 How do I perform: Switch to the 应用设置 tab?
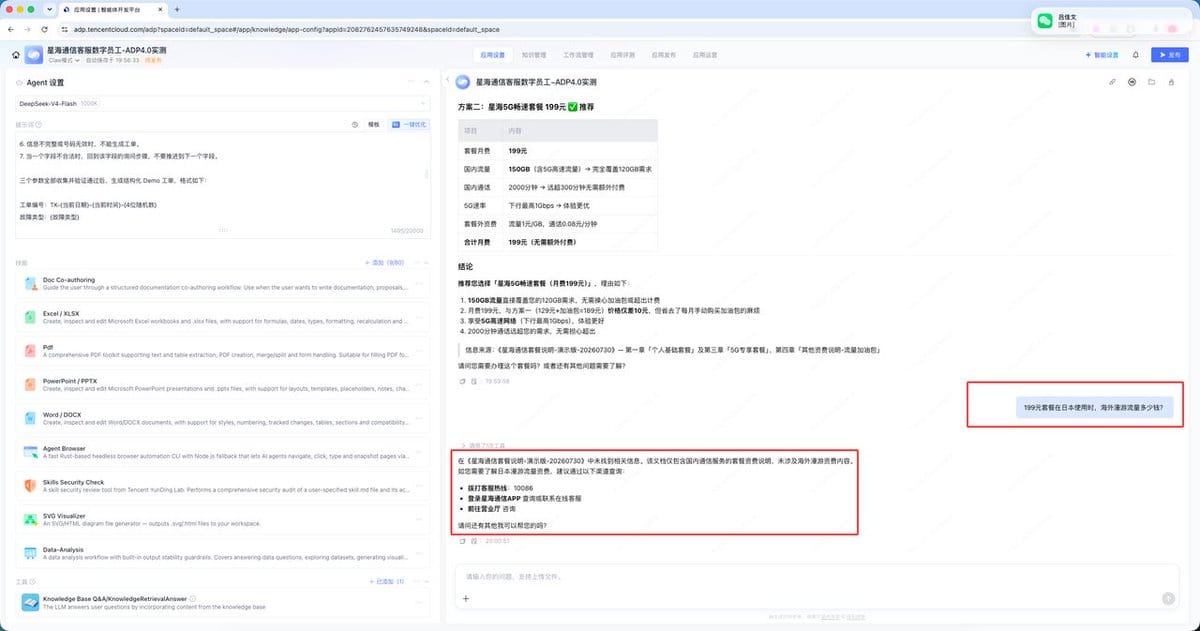(492, 55)
